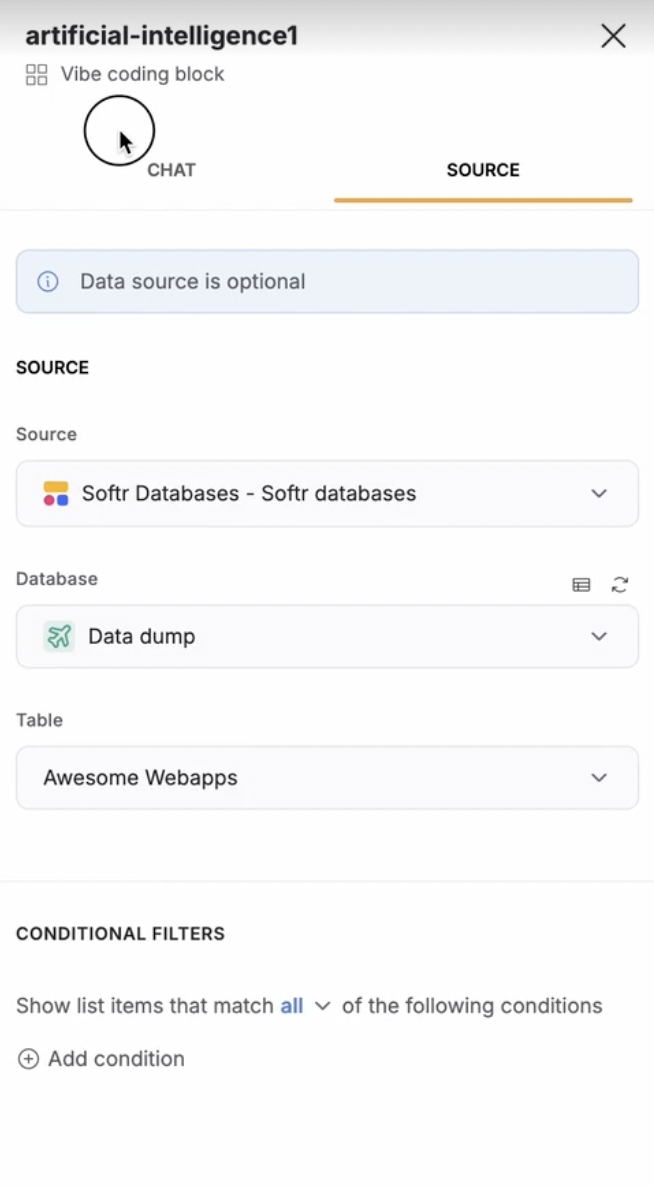Click the info icon in the banner
This screenshot has width=654, height=1186.
point(48,282)
